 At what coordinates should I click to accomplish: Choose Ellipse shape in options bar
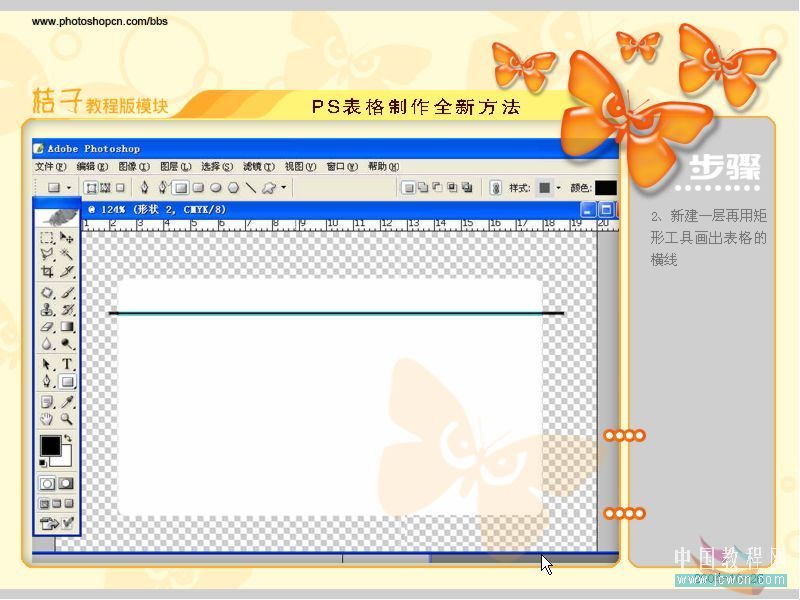(x=216, y=188)
